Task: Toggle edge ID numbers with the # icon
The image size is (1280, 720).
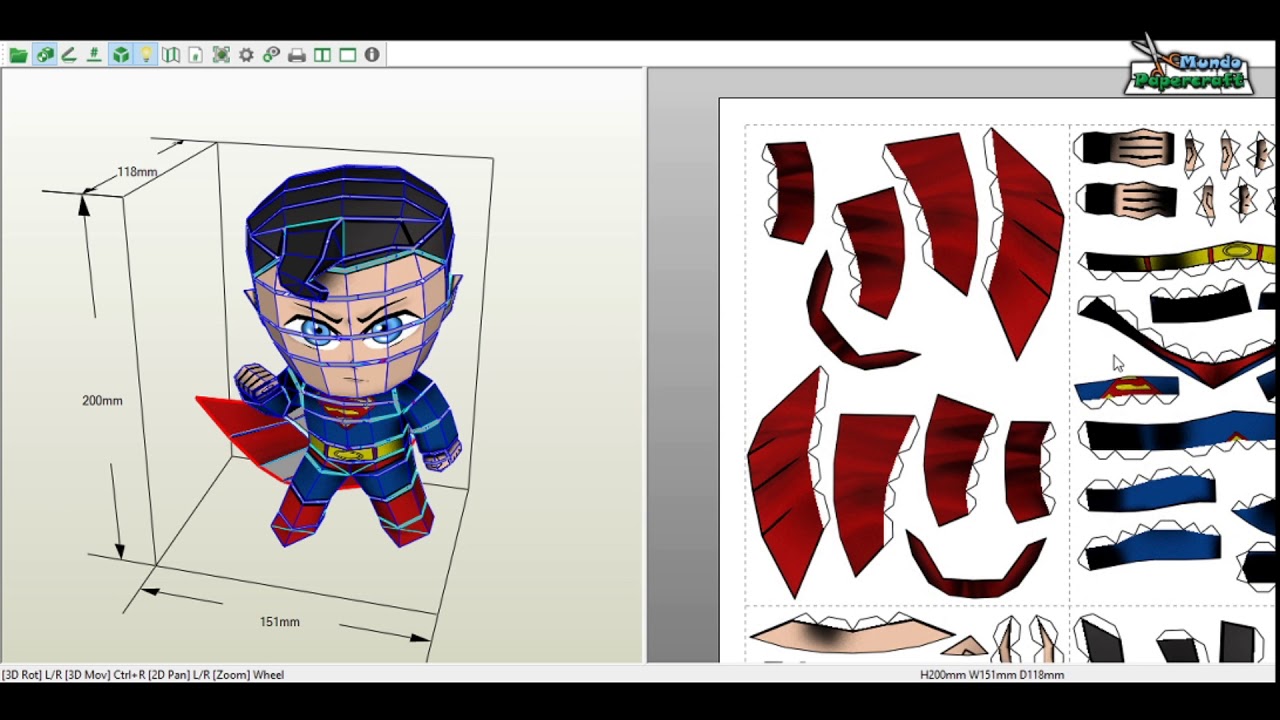Action: click(x=94, y=55)
